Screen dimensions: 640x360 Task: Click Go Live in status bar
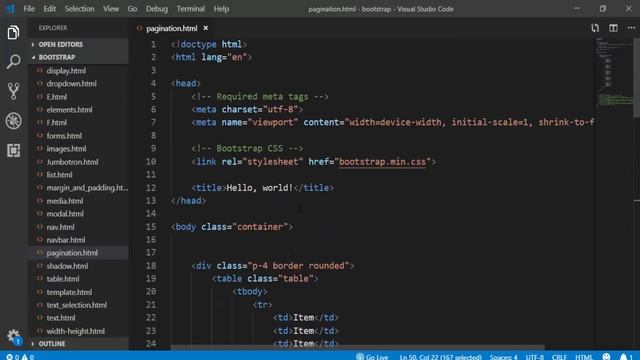[372, 357]
